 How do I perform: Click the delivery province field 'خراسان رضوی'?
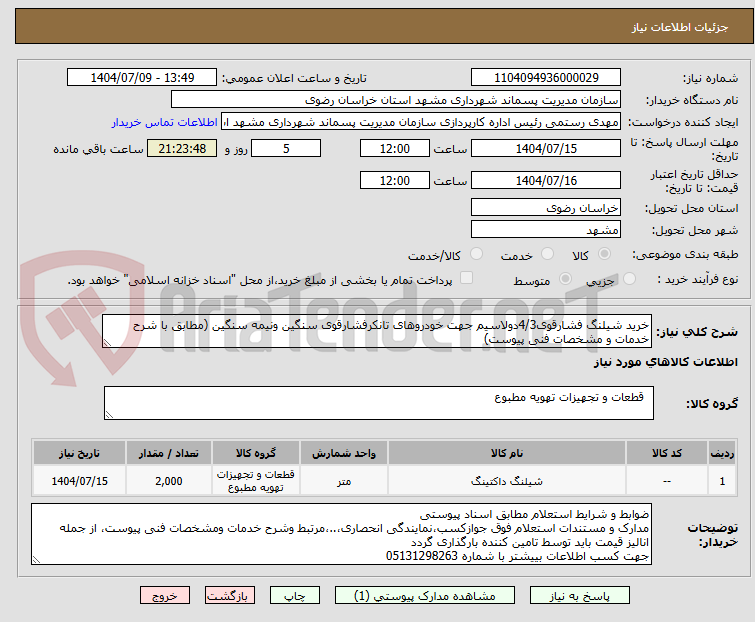coord(546,207)
